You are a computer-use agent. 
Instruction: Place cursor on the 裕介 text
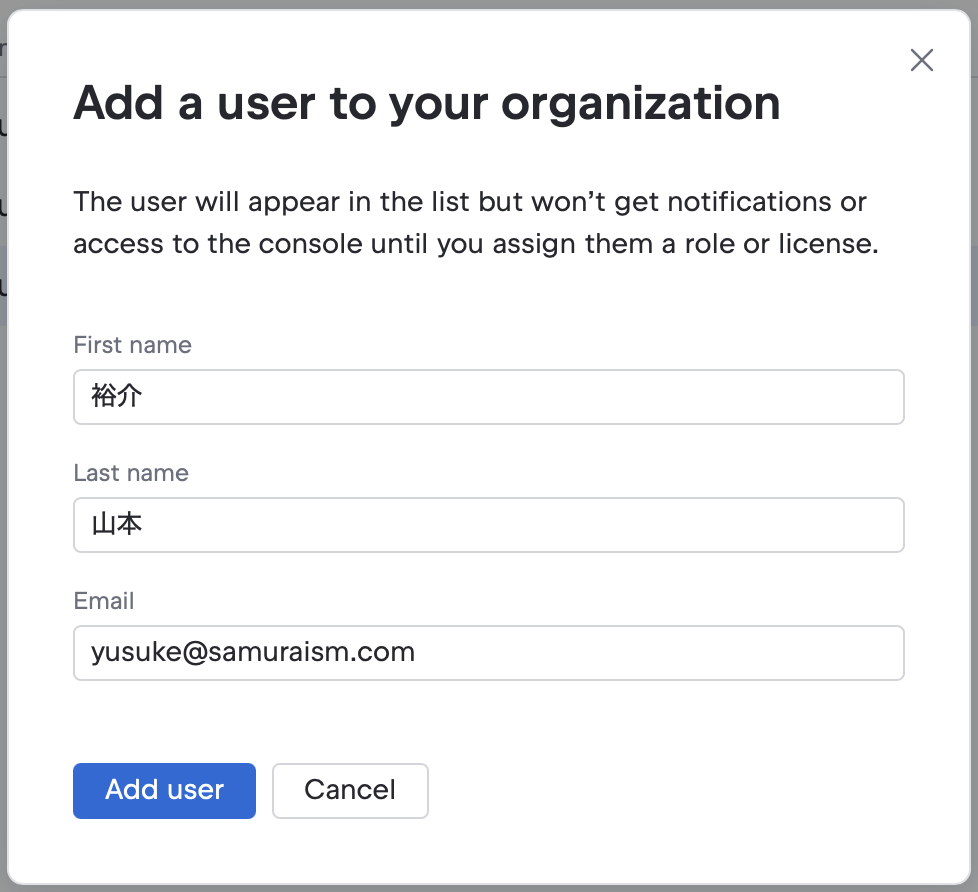point(117,397)
